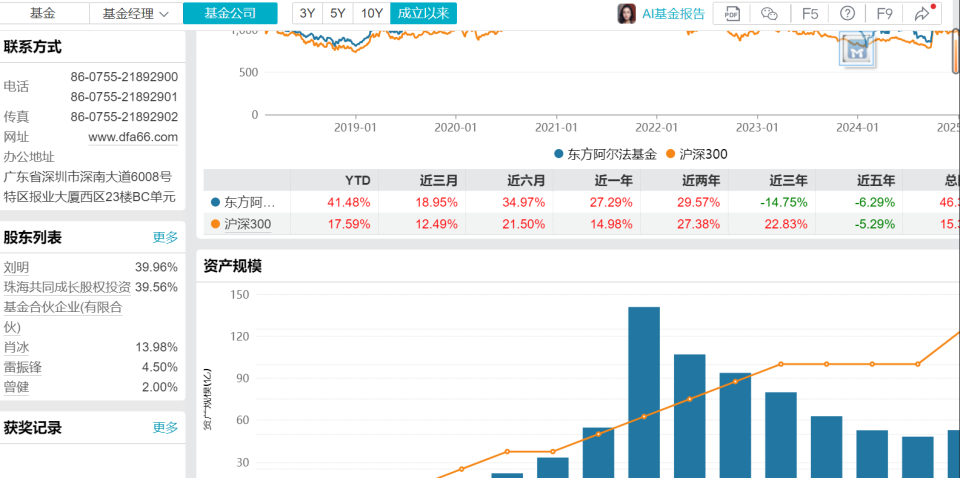Image resolution: width=960 pixels, height=478 pixels.
Task: Click the 39.96% share value
Action: (x=157, y=267)
